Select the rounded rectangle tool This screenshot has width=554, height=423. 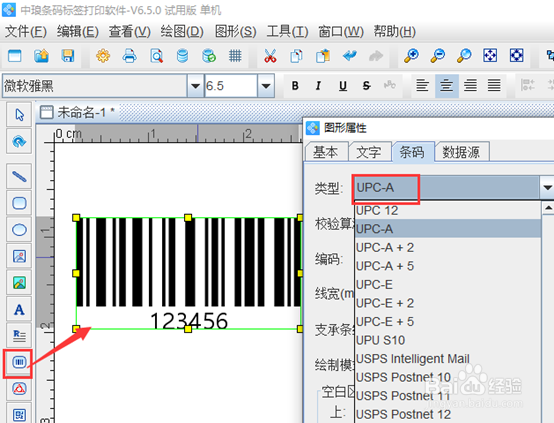19,203
